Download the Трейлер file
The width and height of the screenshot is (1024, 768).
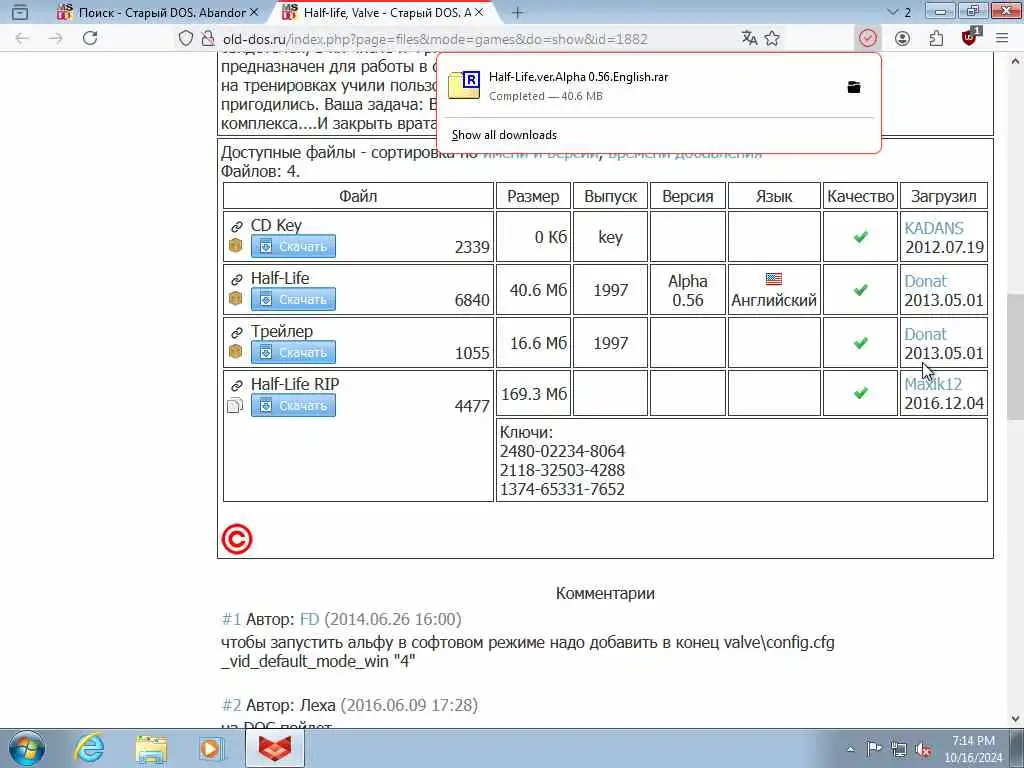click(x=293, y=352)
